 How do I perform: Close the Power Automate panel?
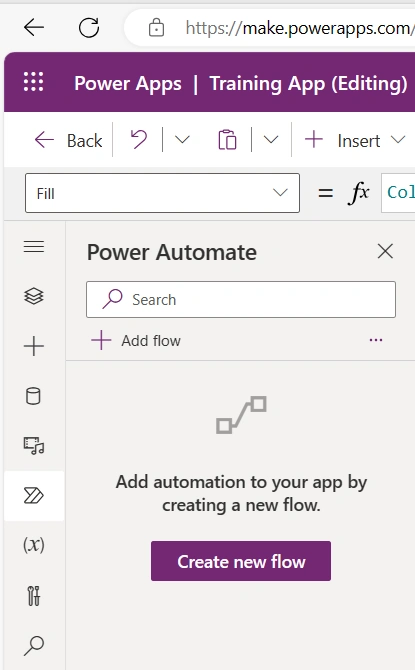coord(385,251)
